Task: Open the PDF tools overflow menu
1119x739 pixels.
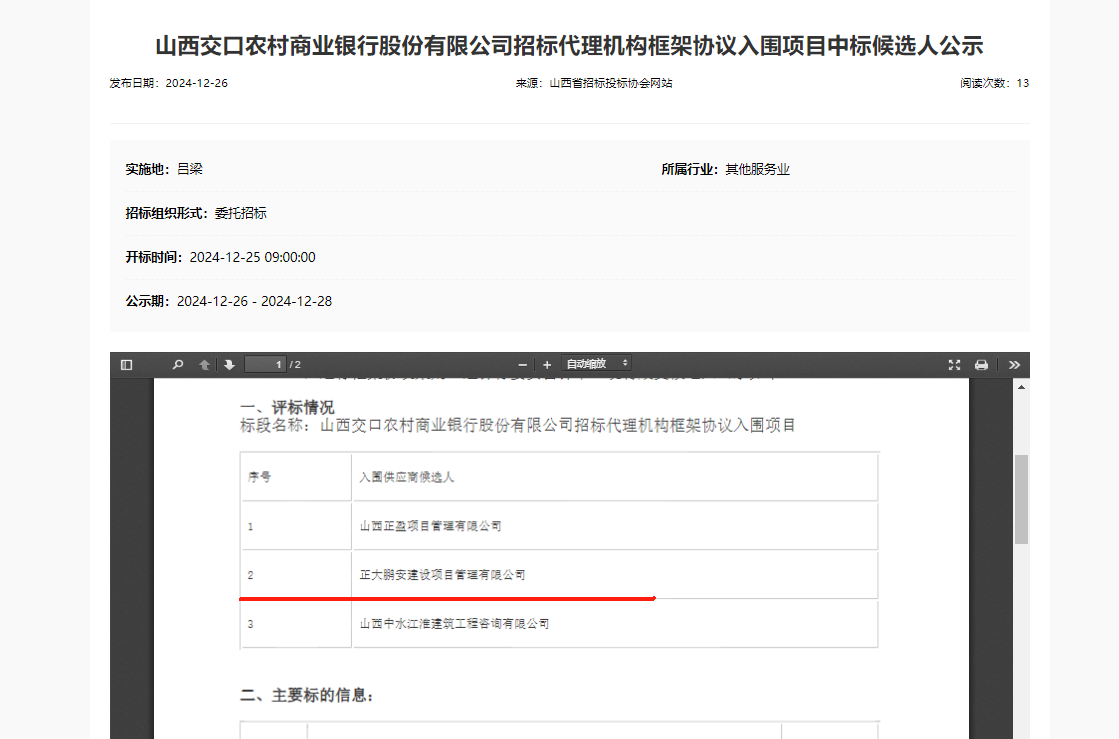Action: point(1014,365)
